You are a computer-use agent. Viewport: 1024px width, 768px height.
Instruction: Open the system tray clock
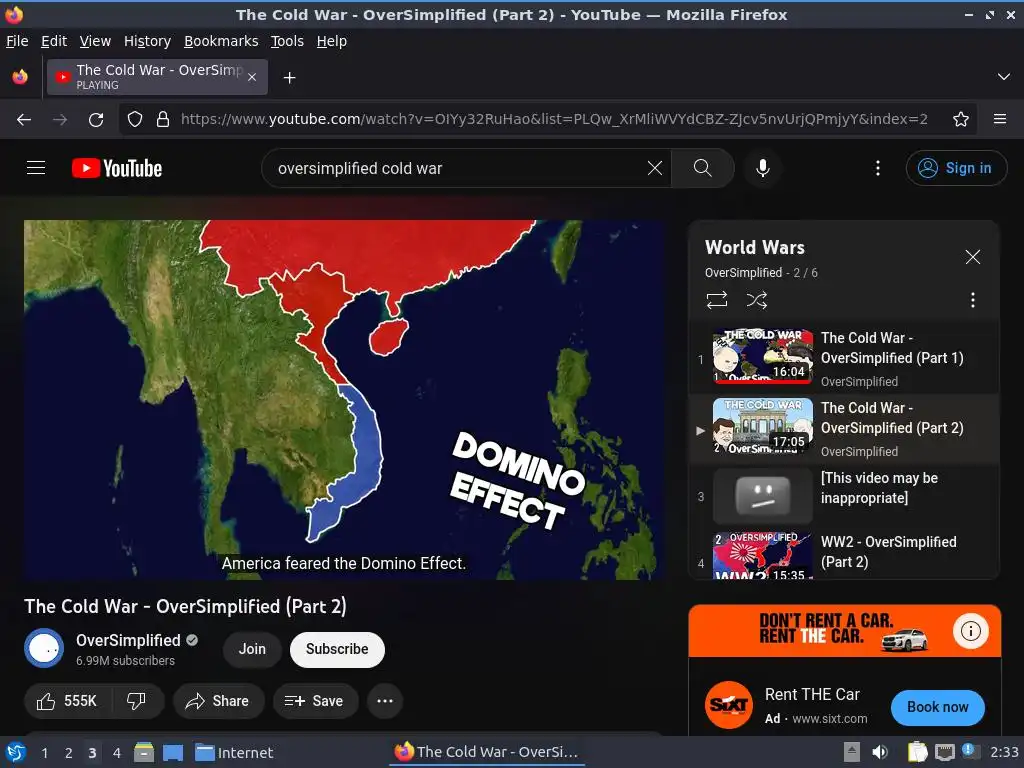point(1004,752)
